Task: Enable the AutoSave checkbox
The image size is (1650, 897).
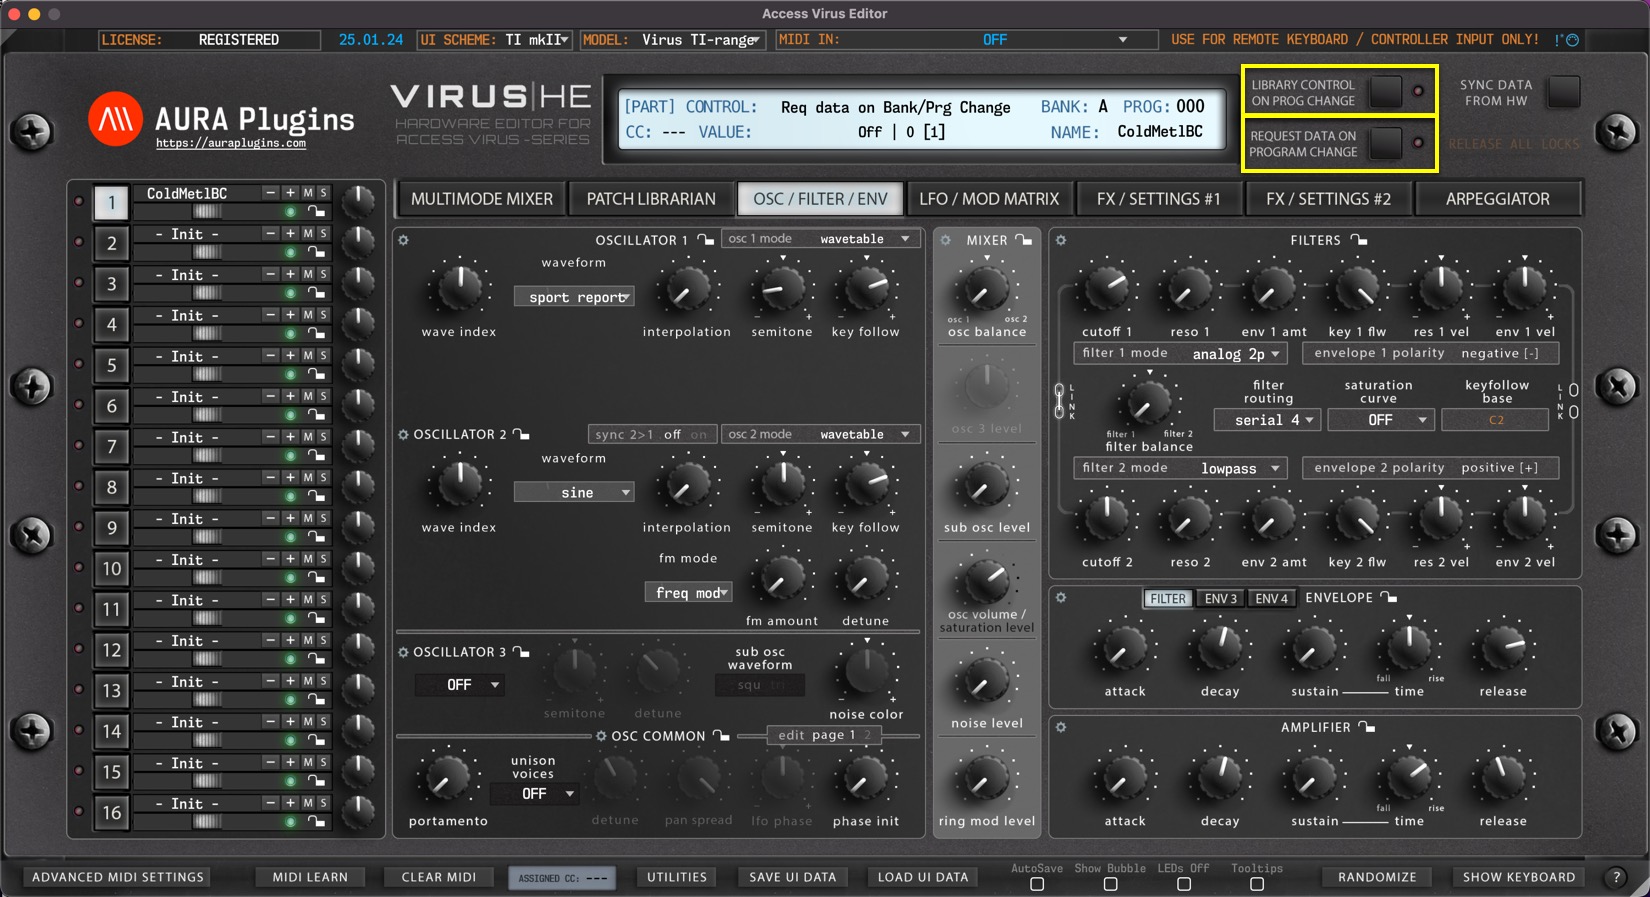Action: (1037, 884)
